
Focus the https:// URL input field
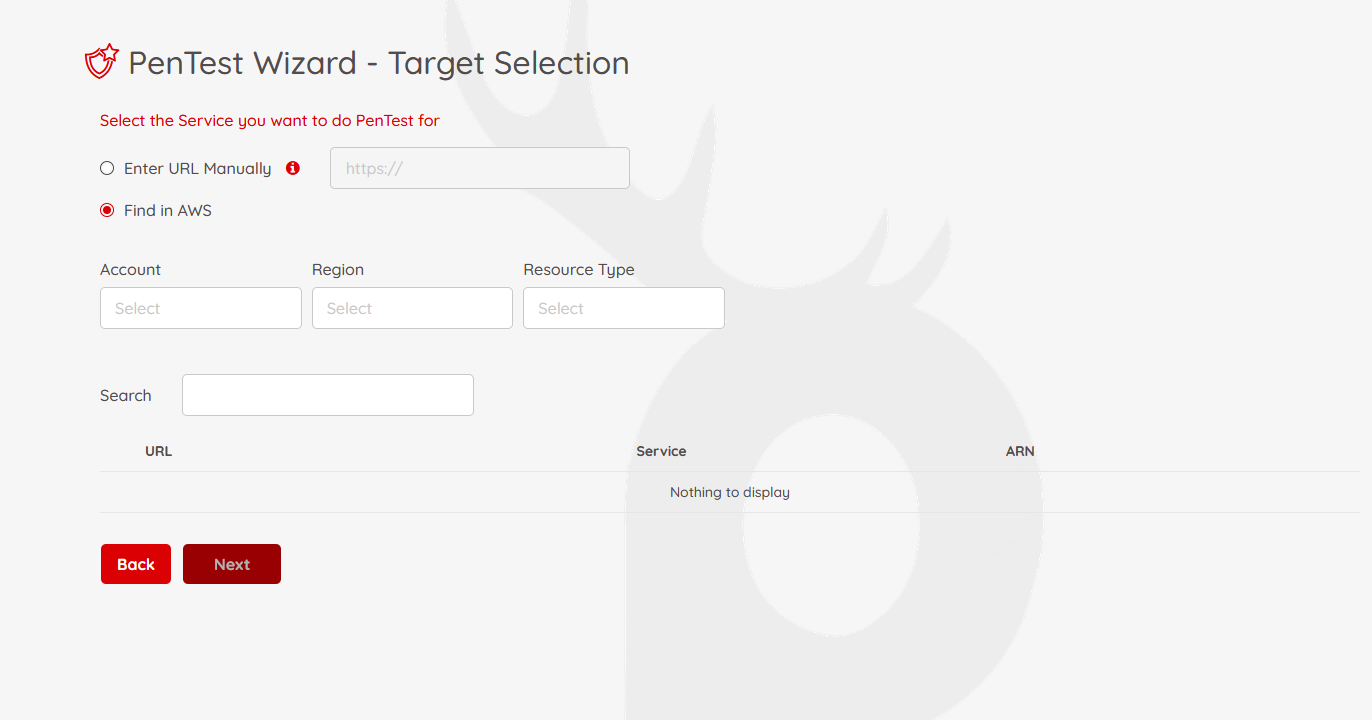480,168
